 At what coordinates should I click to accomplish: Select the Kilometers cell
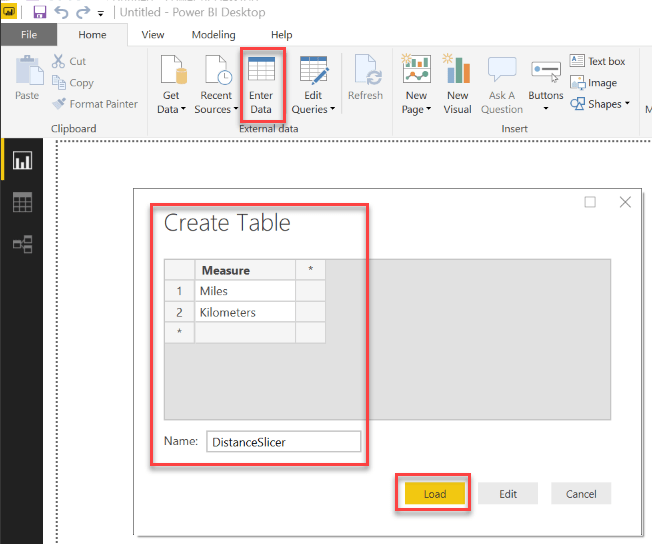click(x=245, y=312)
